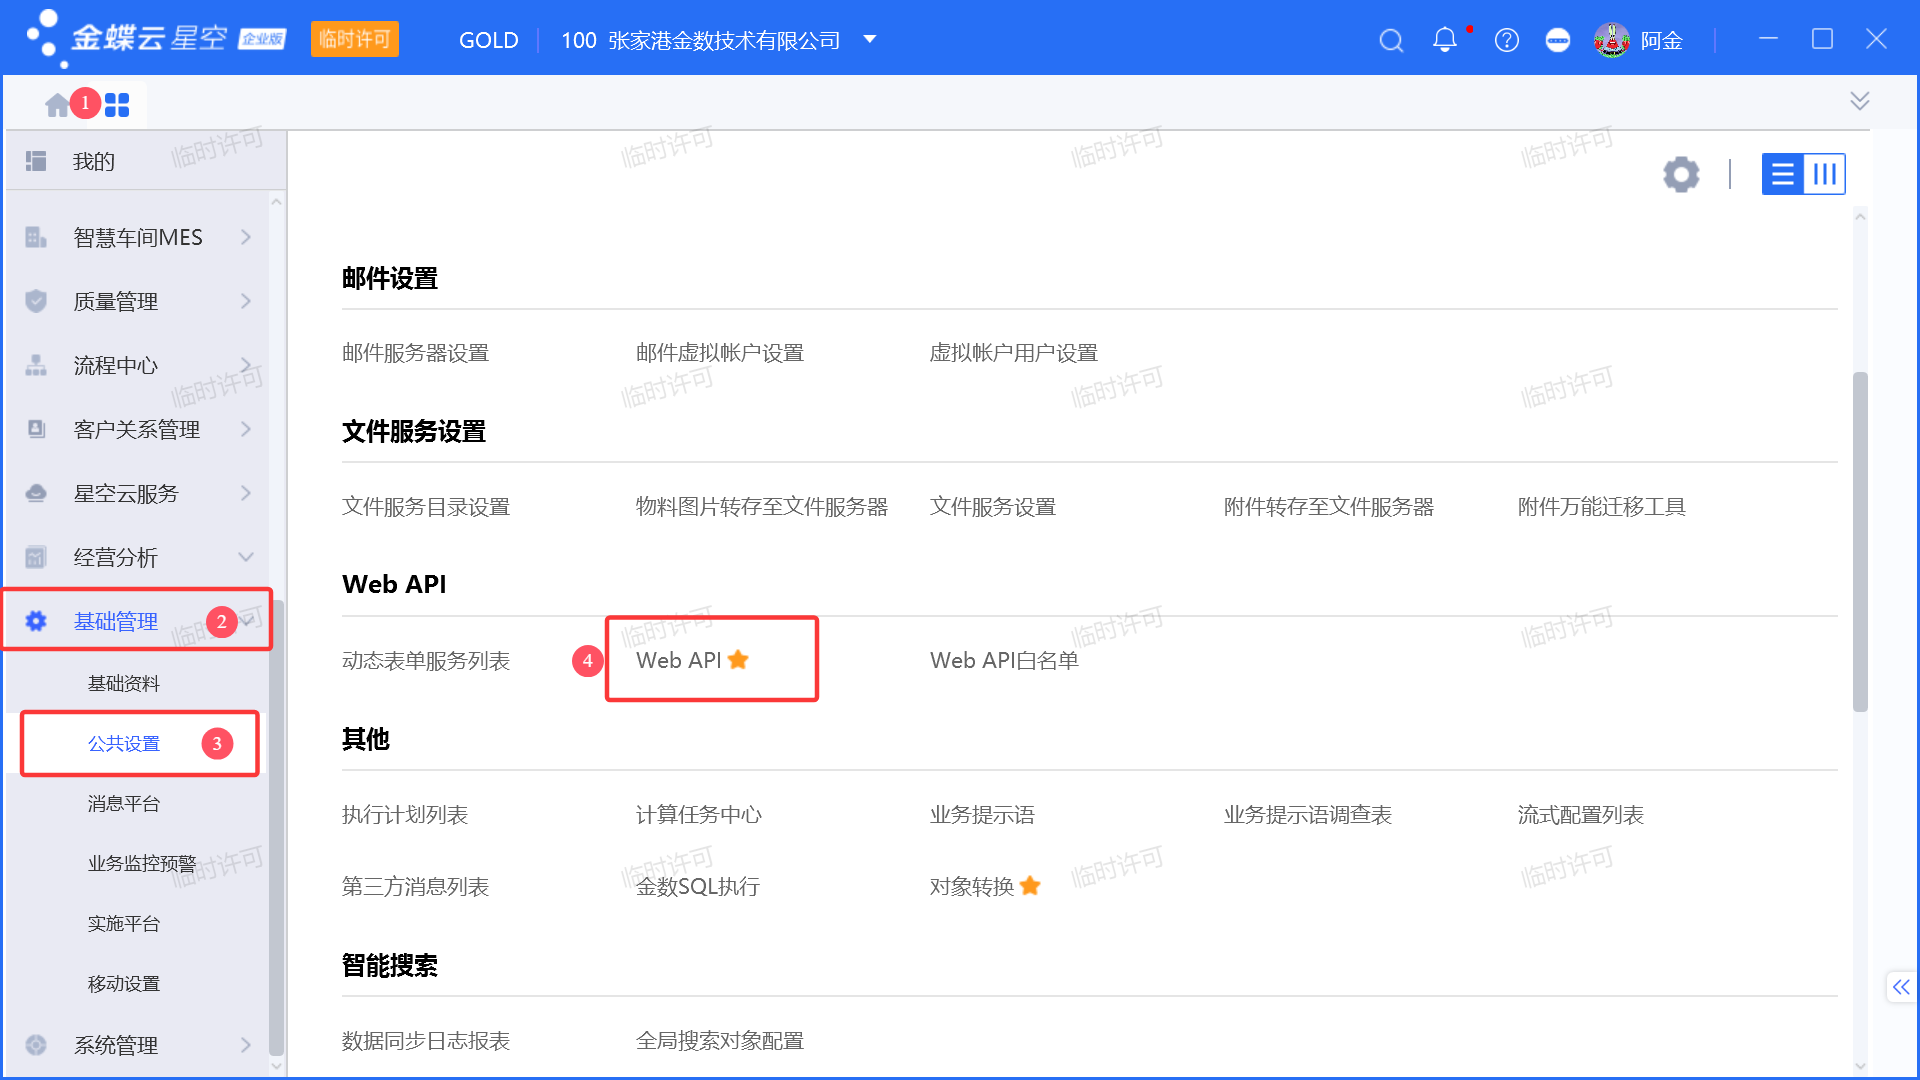Click the 质量管理 shield icon
Viewport: 1920px width, 1080px height.
(x=36, y=301)
